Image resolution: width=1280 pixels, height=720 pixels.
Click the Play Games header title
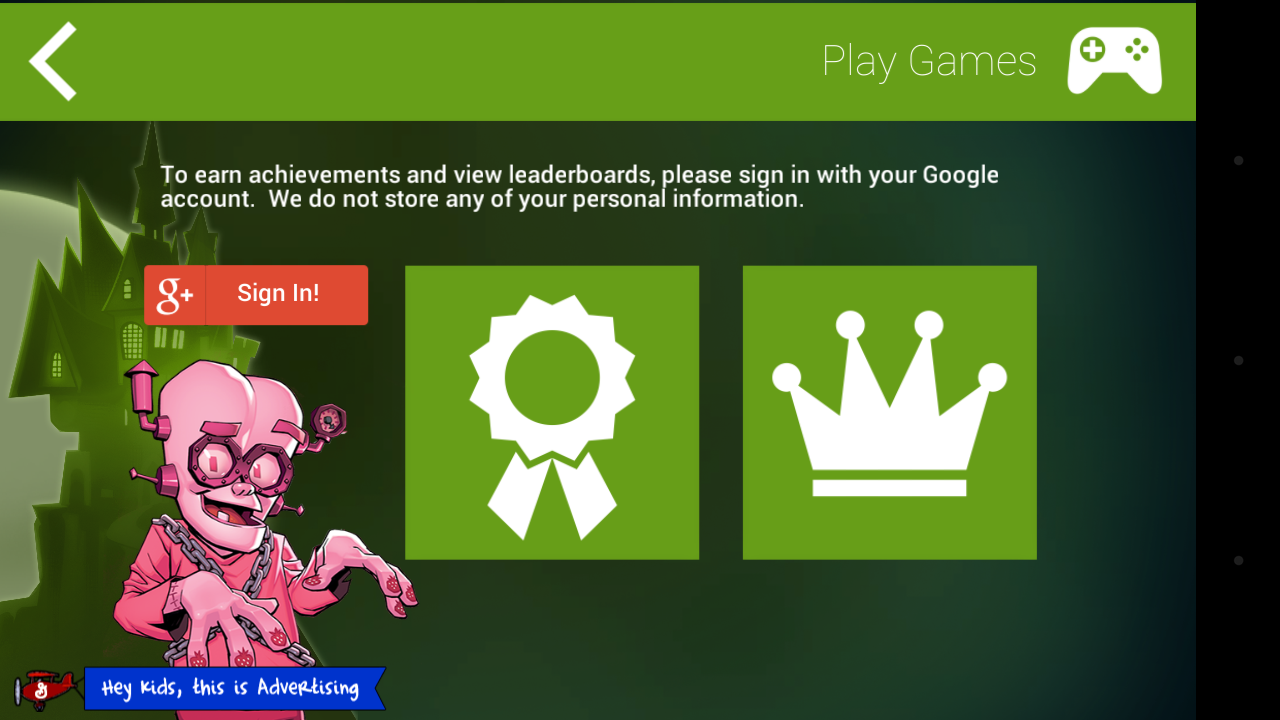click(929, 61)
